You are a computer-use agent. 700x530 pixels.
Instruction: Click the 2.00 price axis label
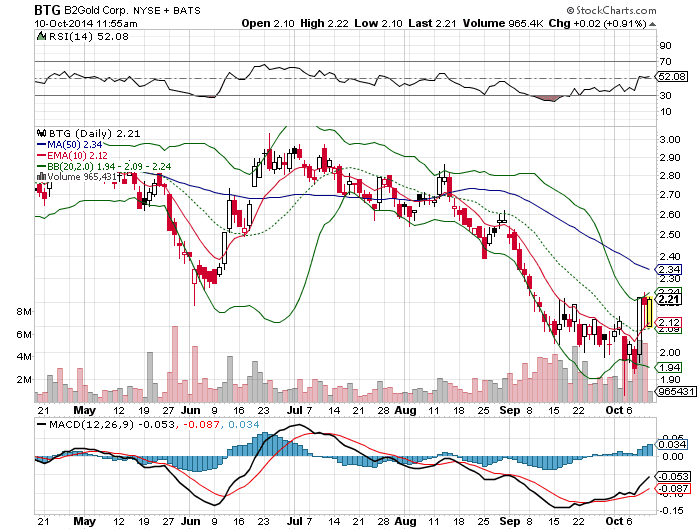(670, 352)
